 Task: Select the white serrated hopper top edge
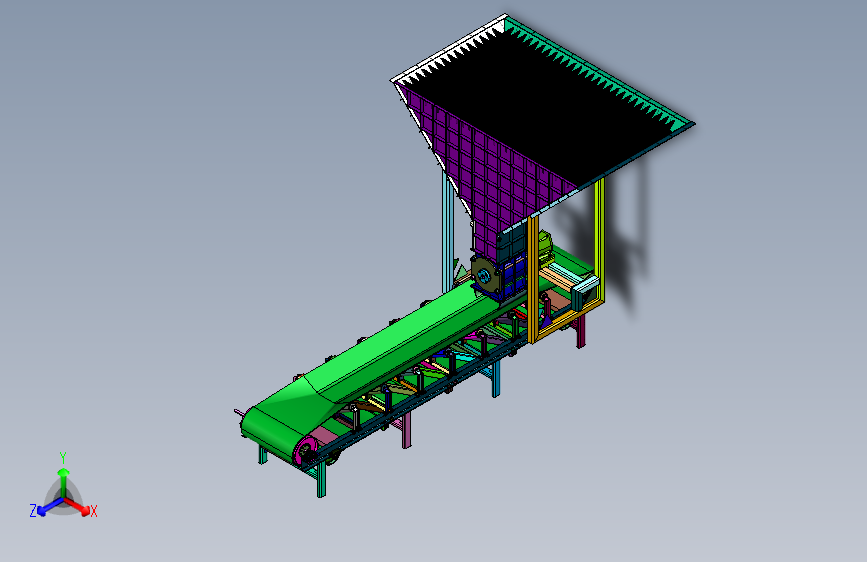tap(448, 50)
